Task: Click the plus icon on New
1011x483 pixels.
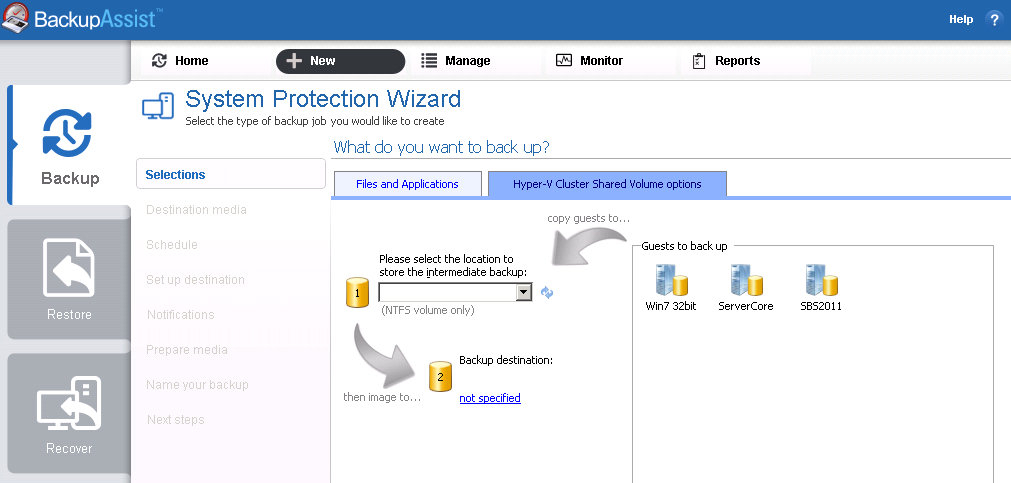Action: [x=294, y=61]
